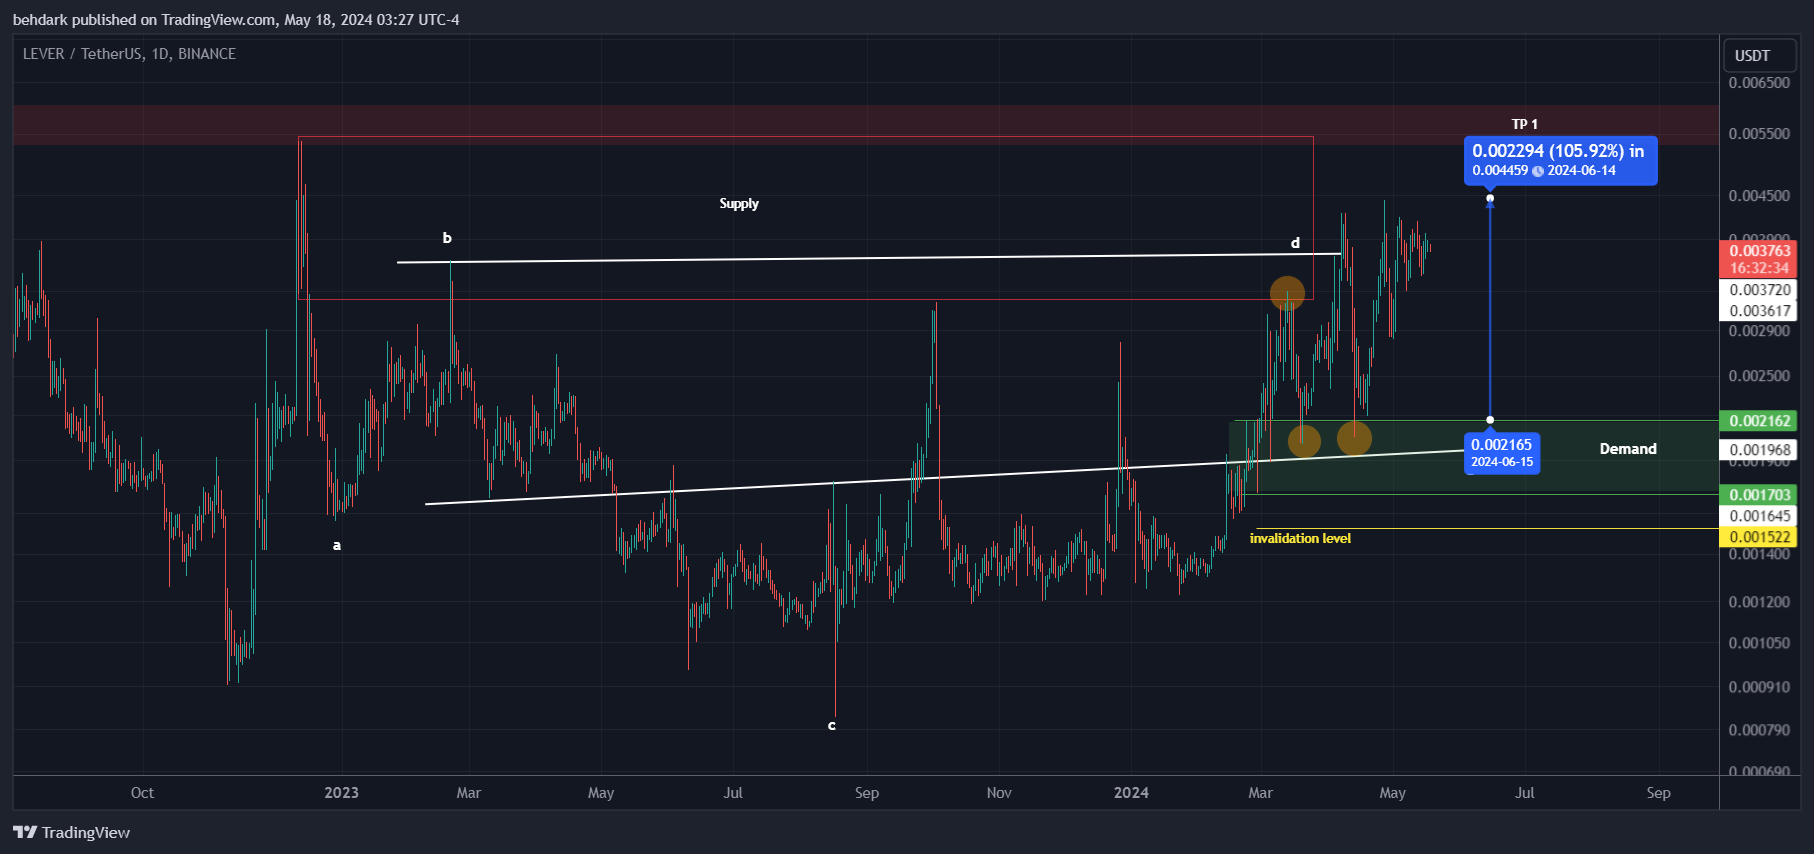Click the bottom endpoint of blue price-range line
The image size is (1814, 854).
click(1490, 420)
